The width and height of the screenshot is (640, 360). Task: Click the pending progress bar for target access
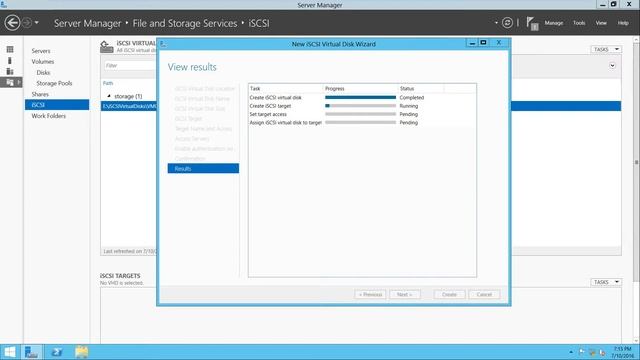point(360,114)
